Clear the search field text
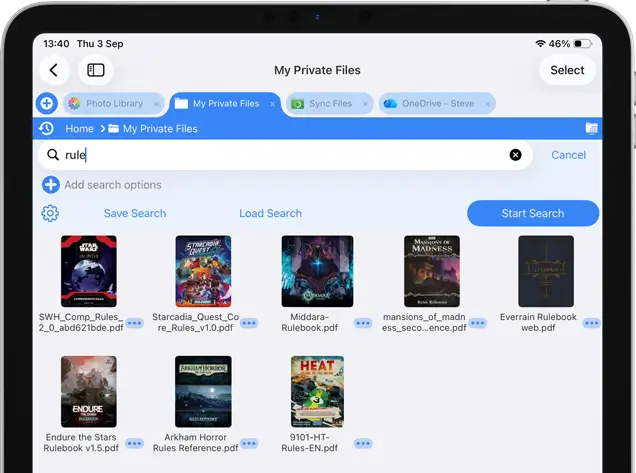 pyautogui.click(x=515, y=155)
